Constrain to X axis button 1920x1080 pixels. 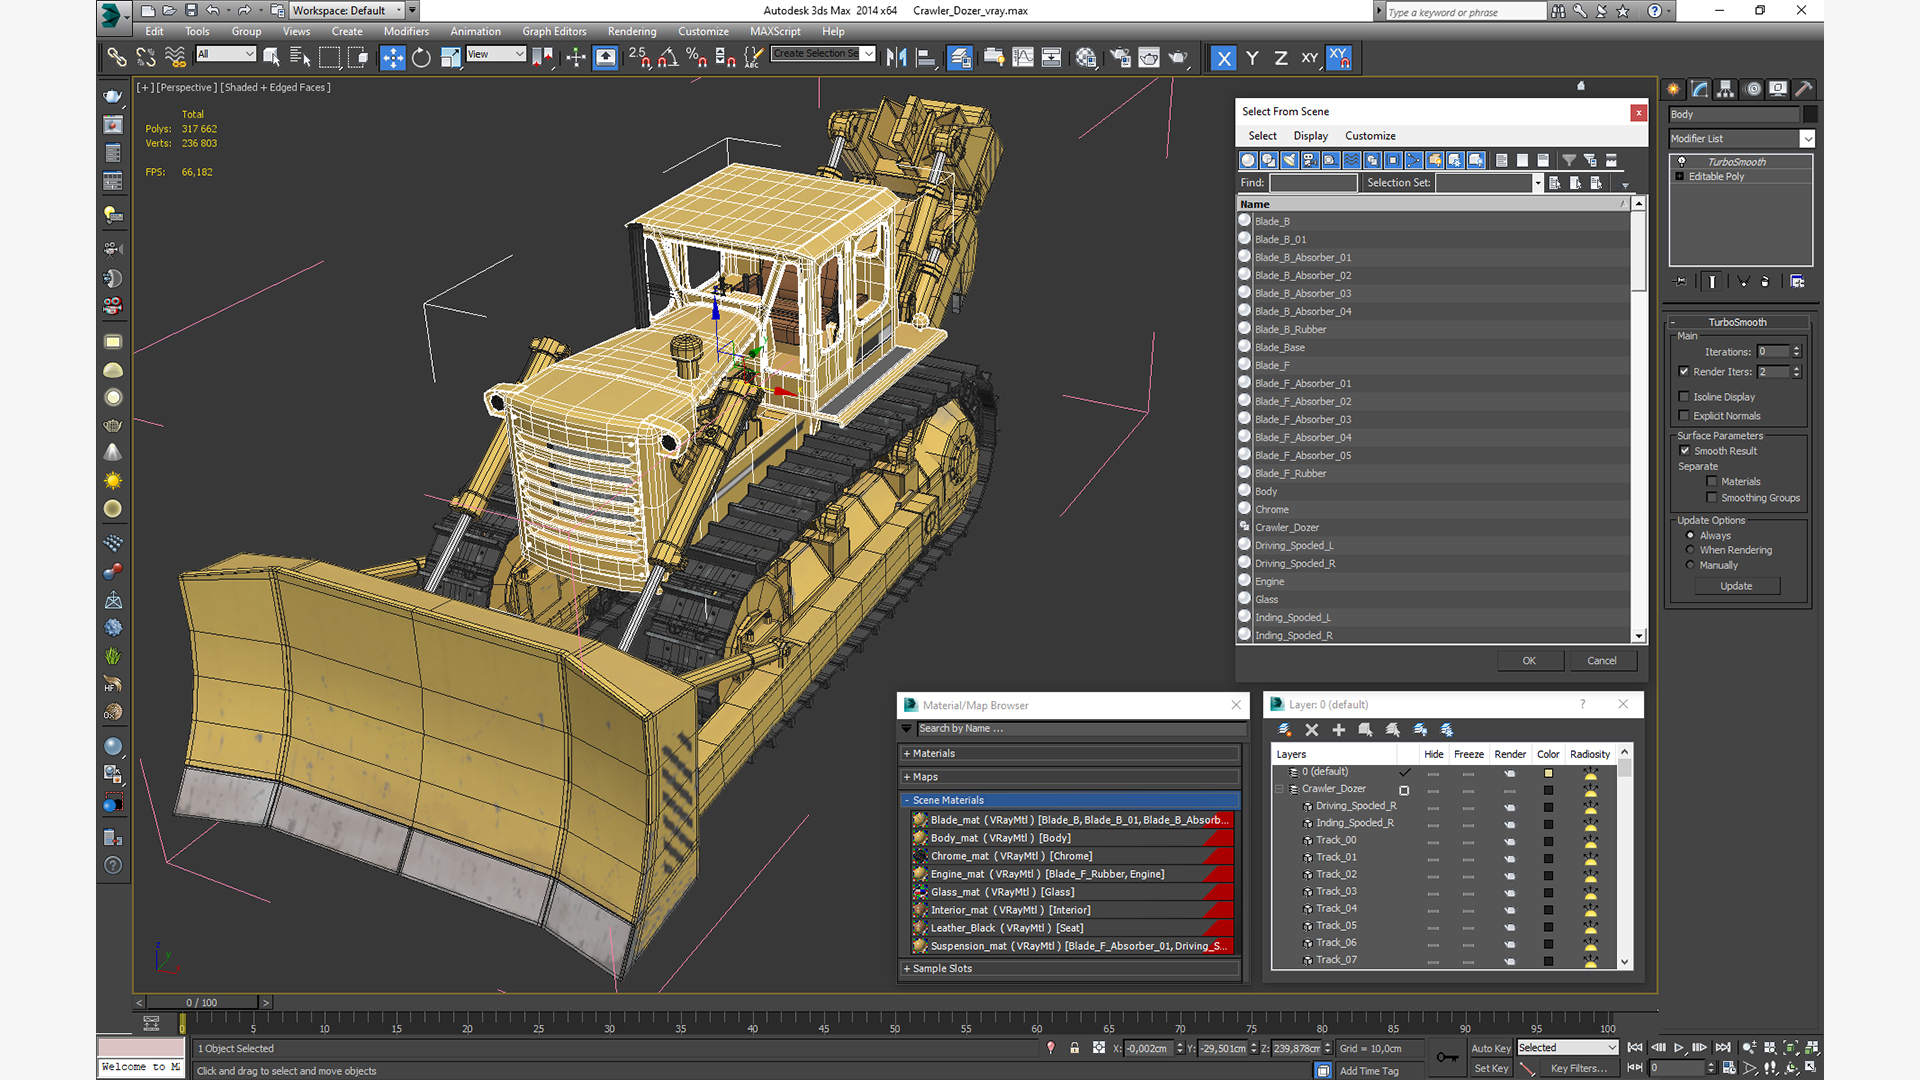tap(1223, 58)
